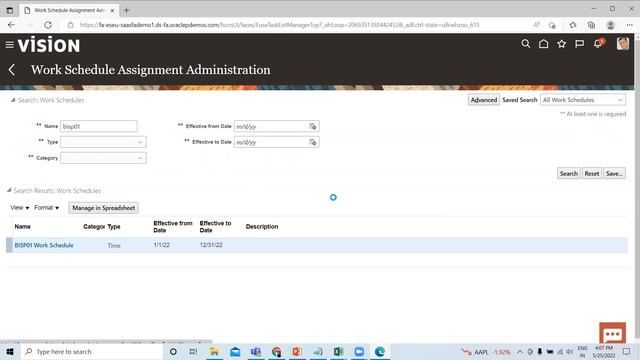
Task: Reload the page with the refresh icon
Action: click(48, 25)
